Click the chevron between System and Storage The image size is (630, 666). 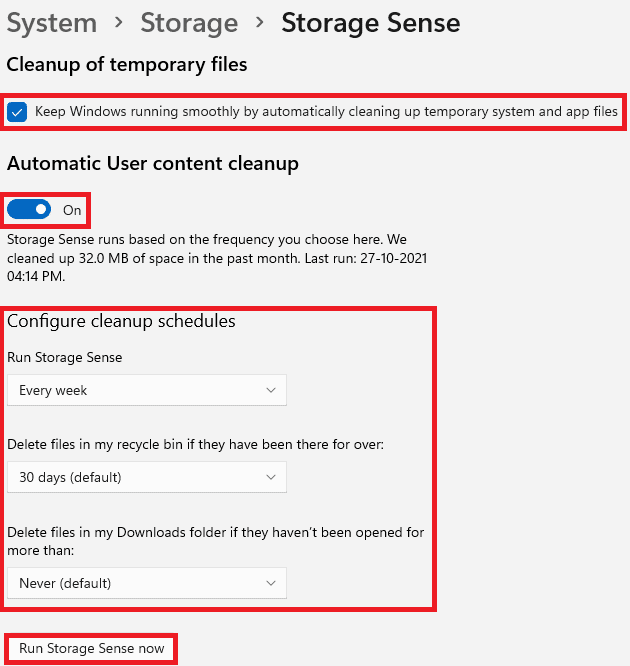point(119,23)
